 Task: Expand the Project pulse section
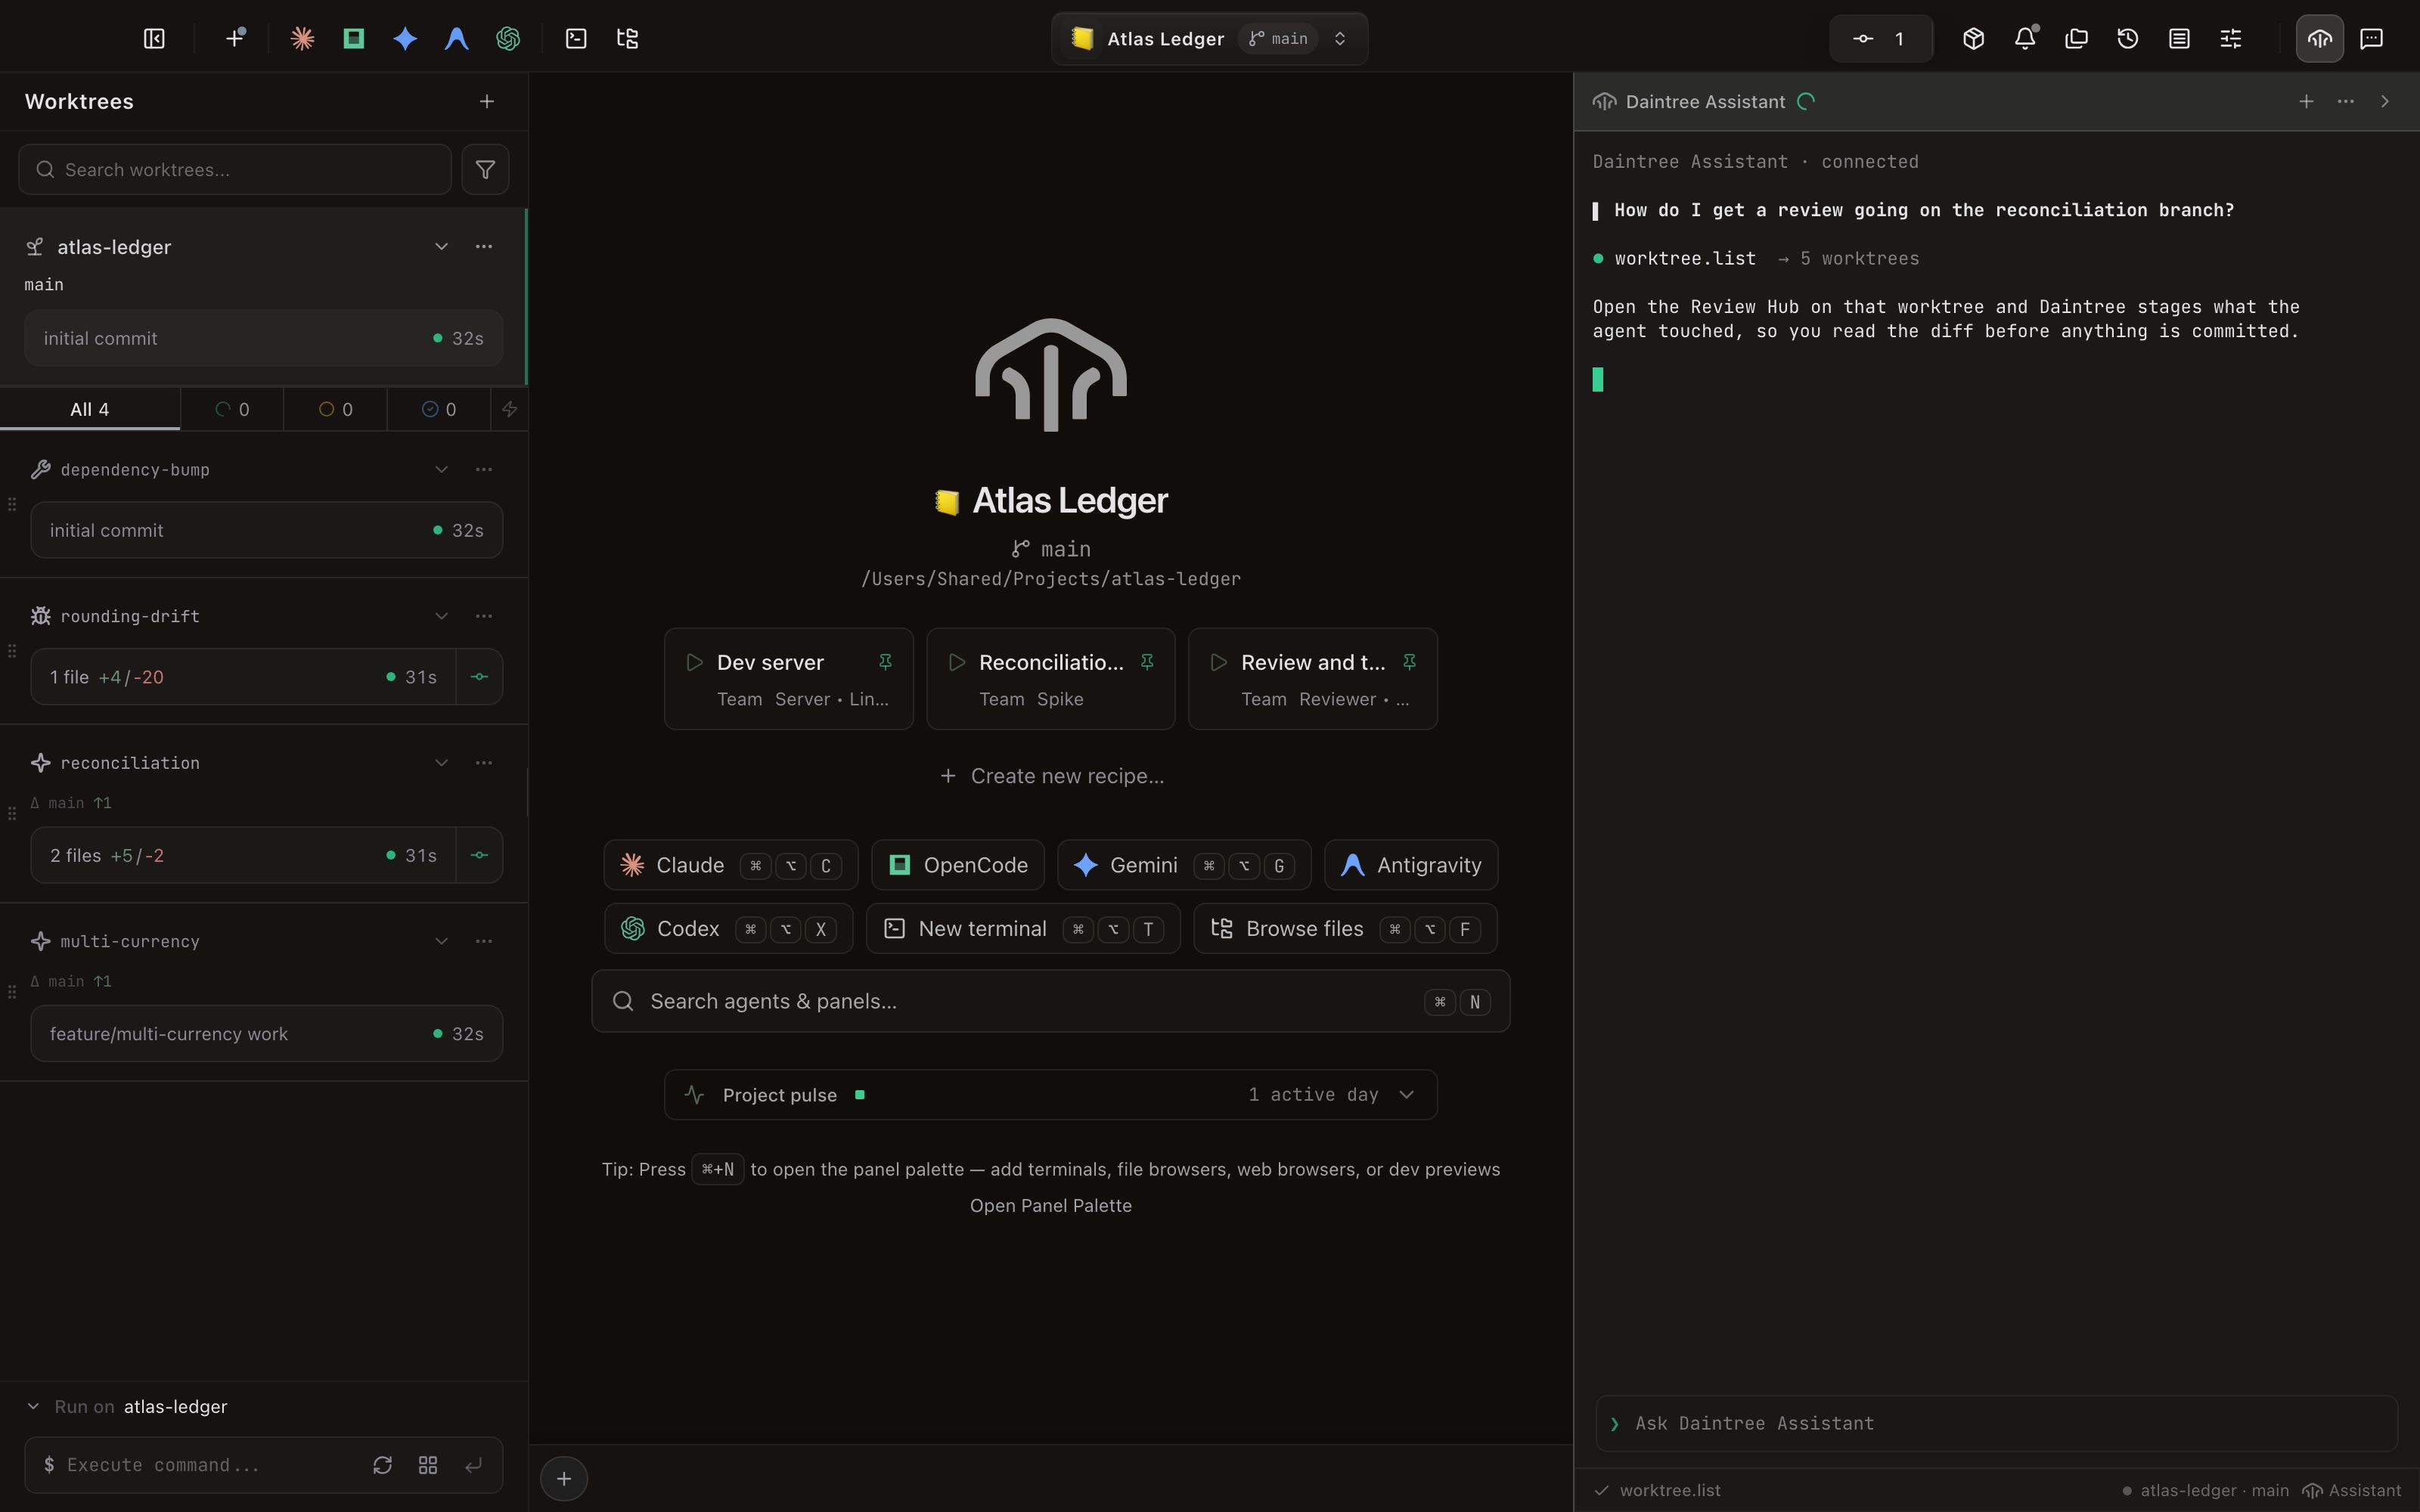[1051, 1095]
